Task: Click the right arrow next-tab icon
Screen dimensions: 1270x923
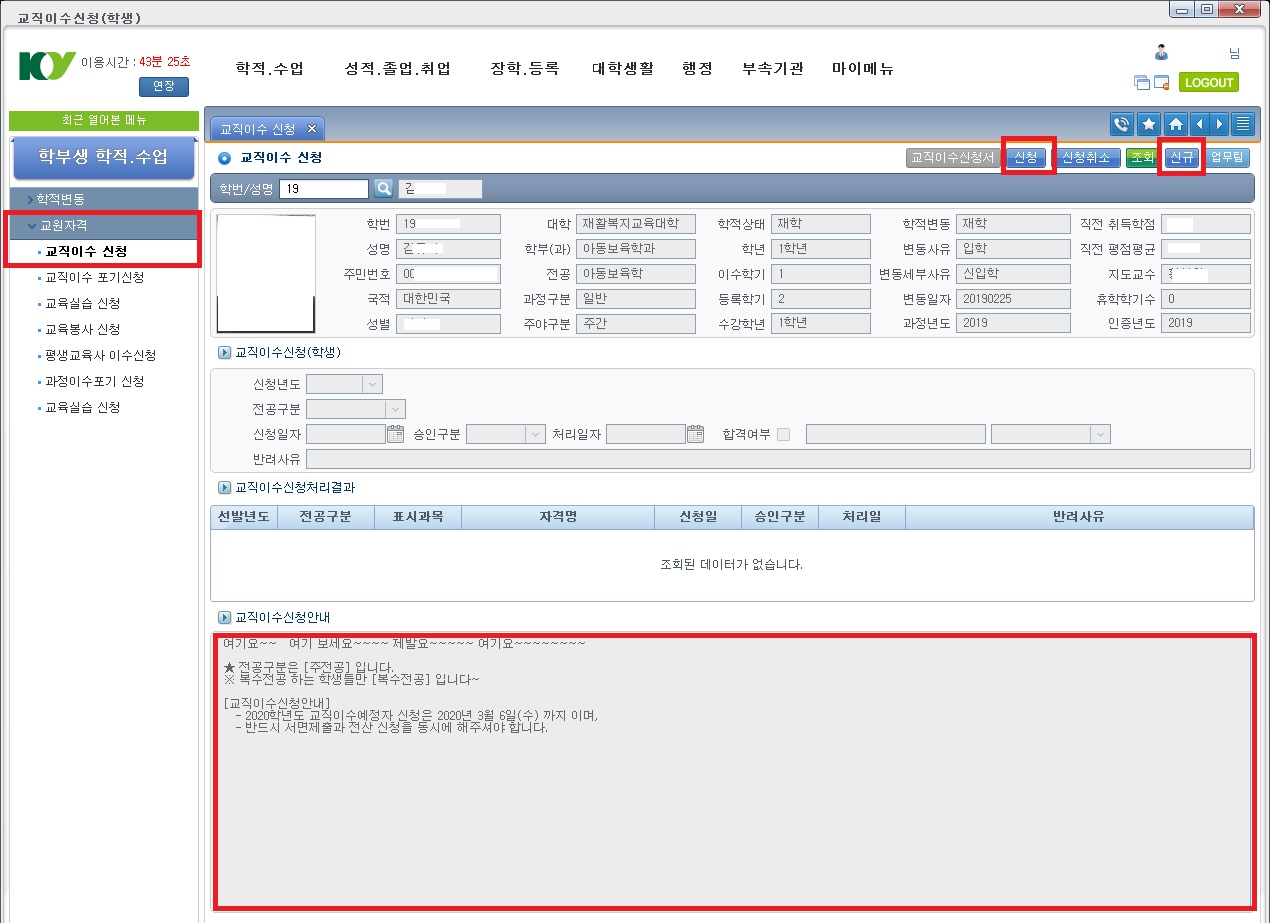Action: [1220, 124]
